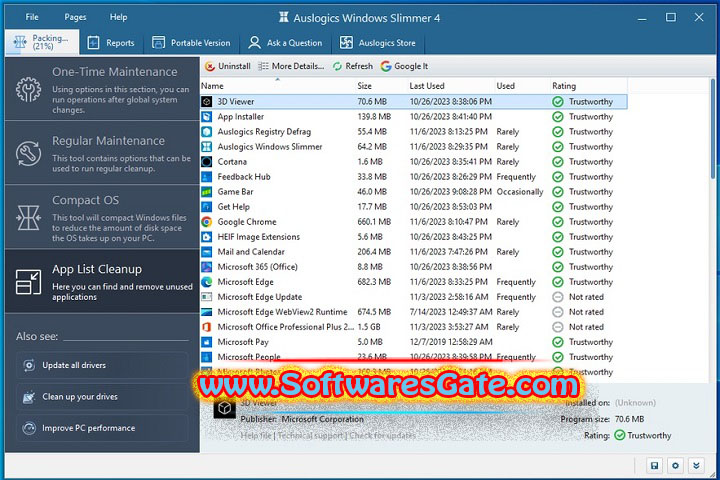720x480 pixels.
Task: Open the Pages menu
Action: [x=75, y=17]
